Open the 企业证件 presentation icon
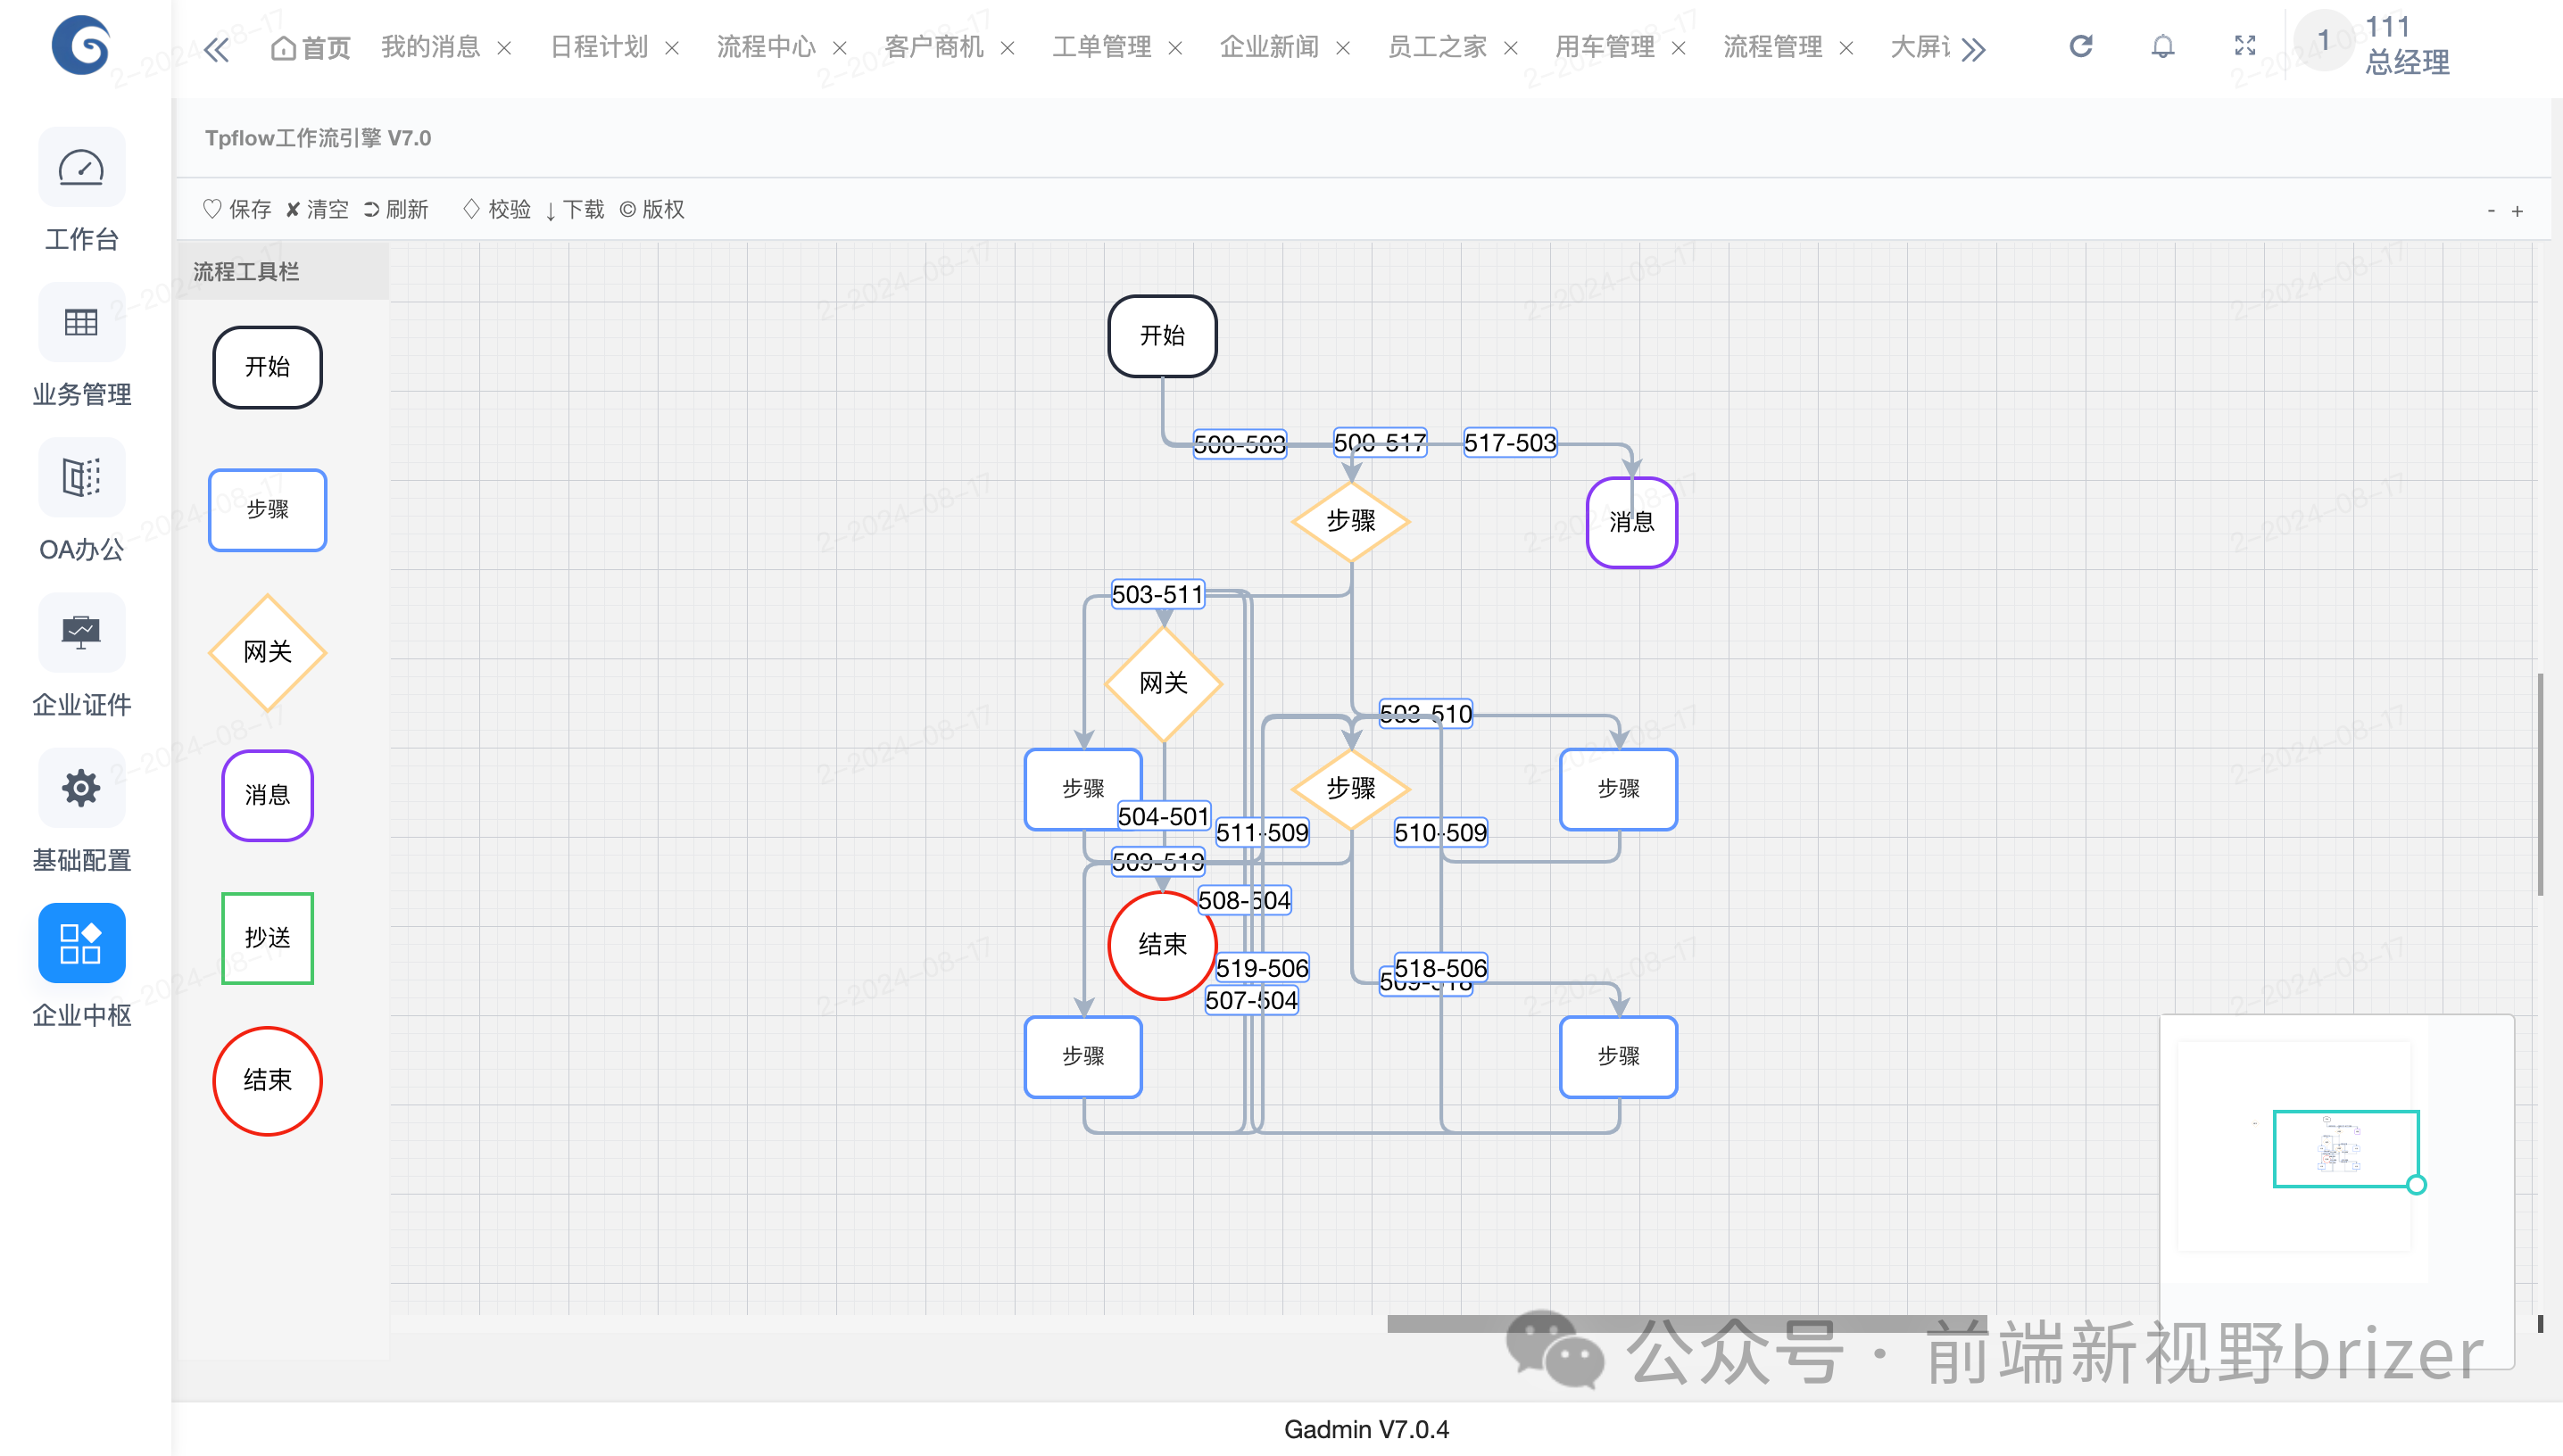This screenshot has height=1456, width=2563. pos(81,633)
